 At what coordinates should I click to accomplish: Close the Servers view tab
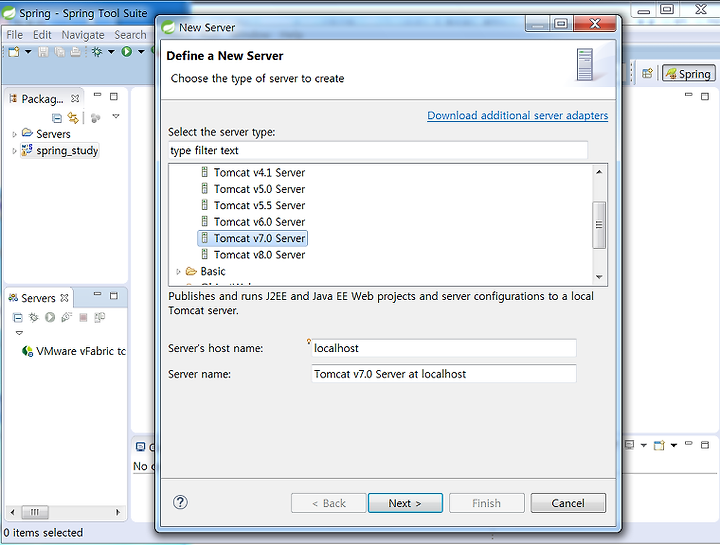(x=64, y=298)
